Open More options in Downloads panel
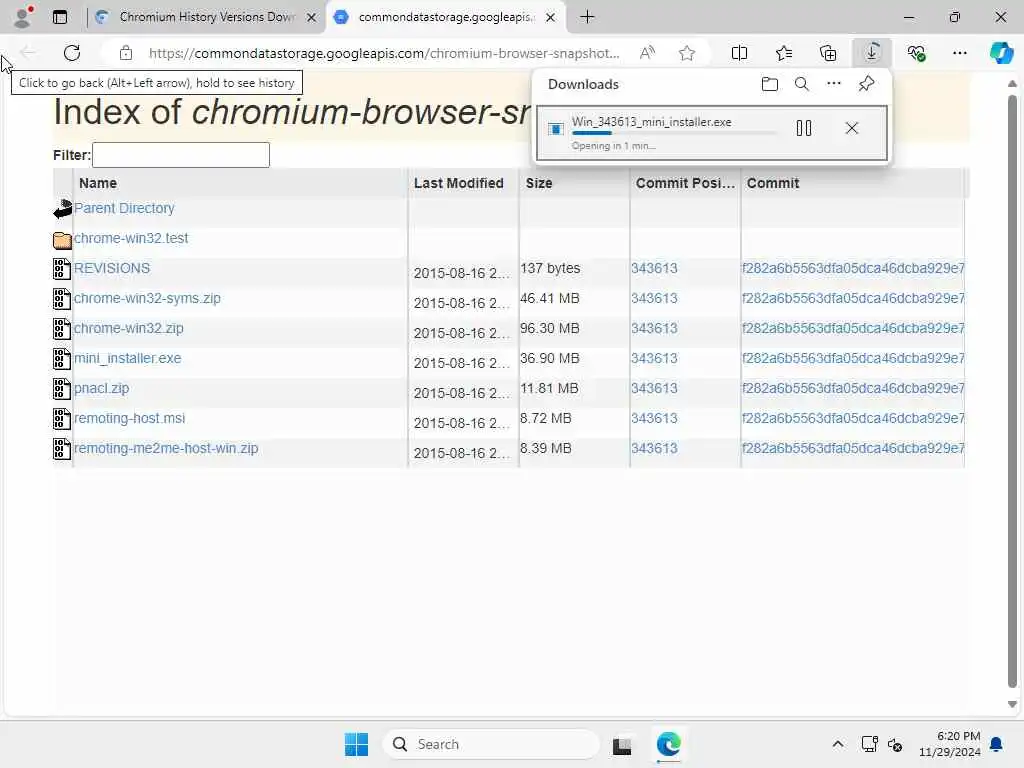Image resolution: width=1024 pixels, height=768 pixels. click(x=833, y=84)
